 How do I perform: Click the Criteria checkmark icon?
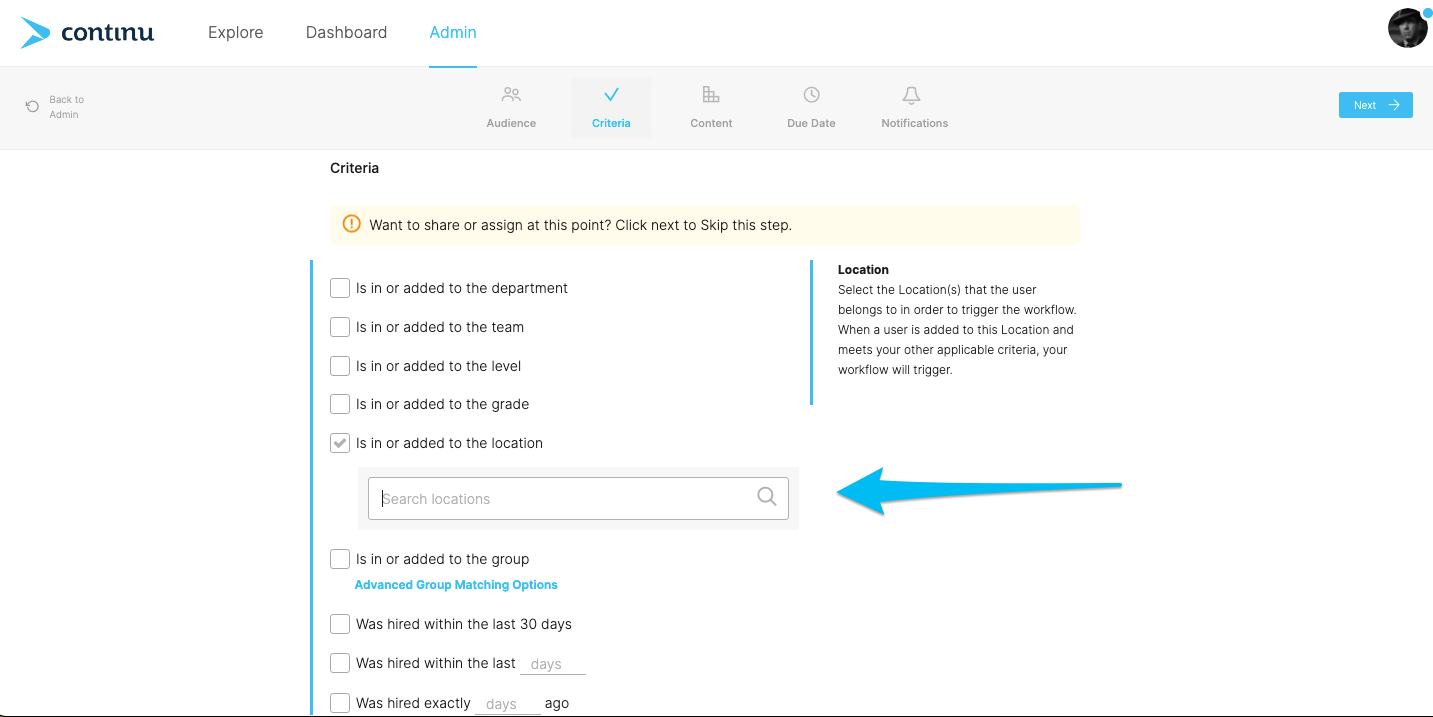[x=611, y=95]
